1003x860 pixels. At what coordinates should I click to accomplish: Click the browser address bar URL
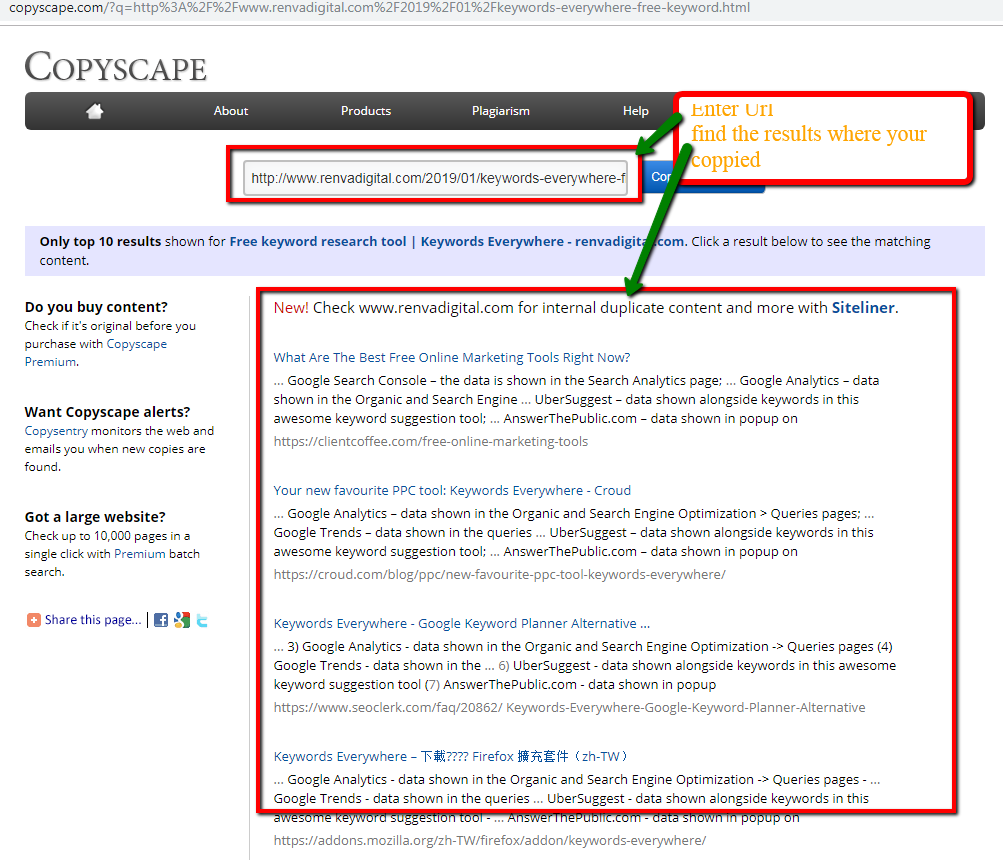coord(380,8)
